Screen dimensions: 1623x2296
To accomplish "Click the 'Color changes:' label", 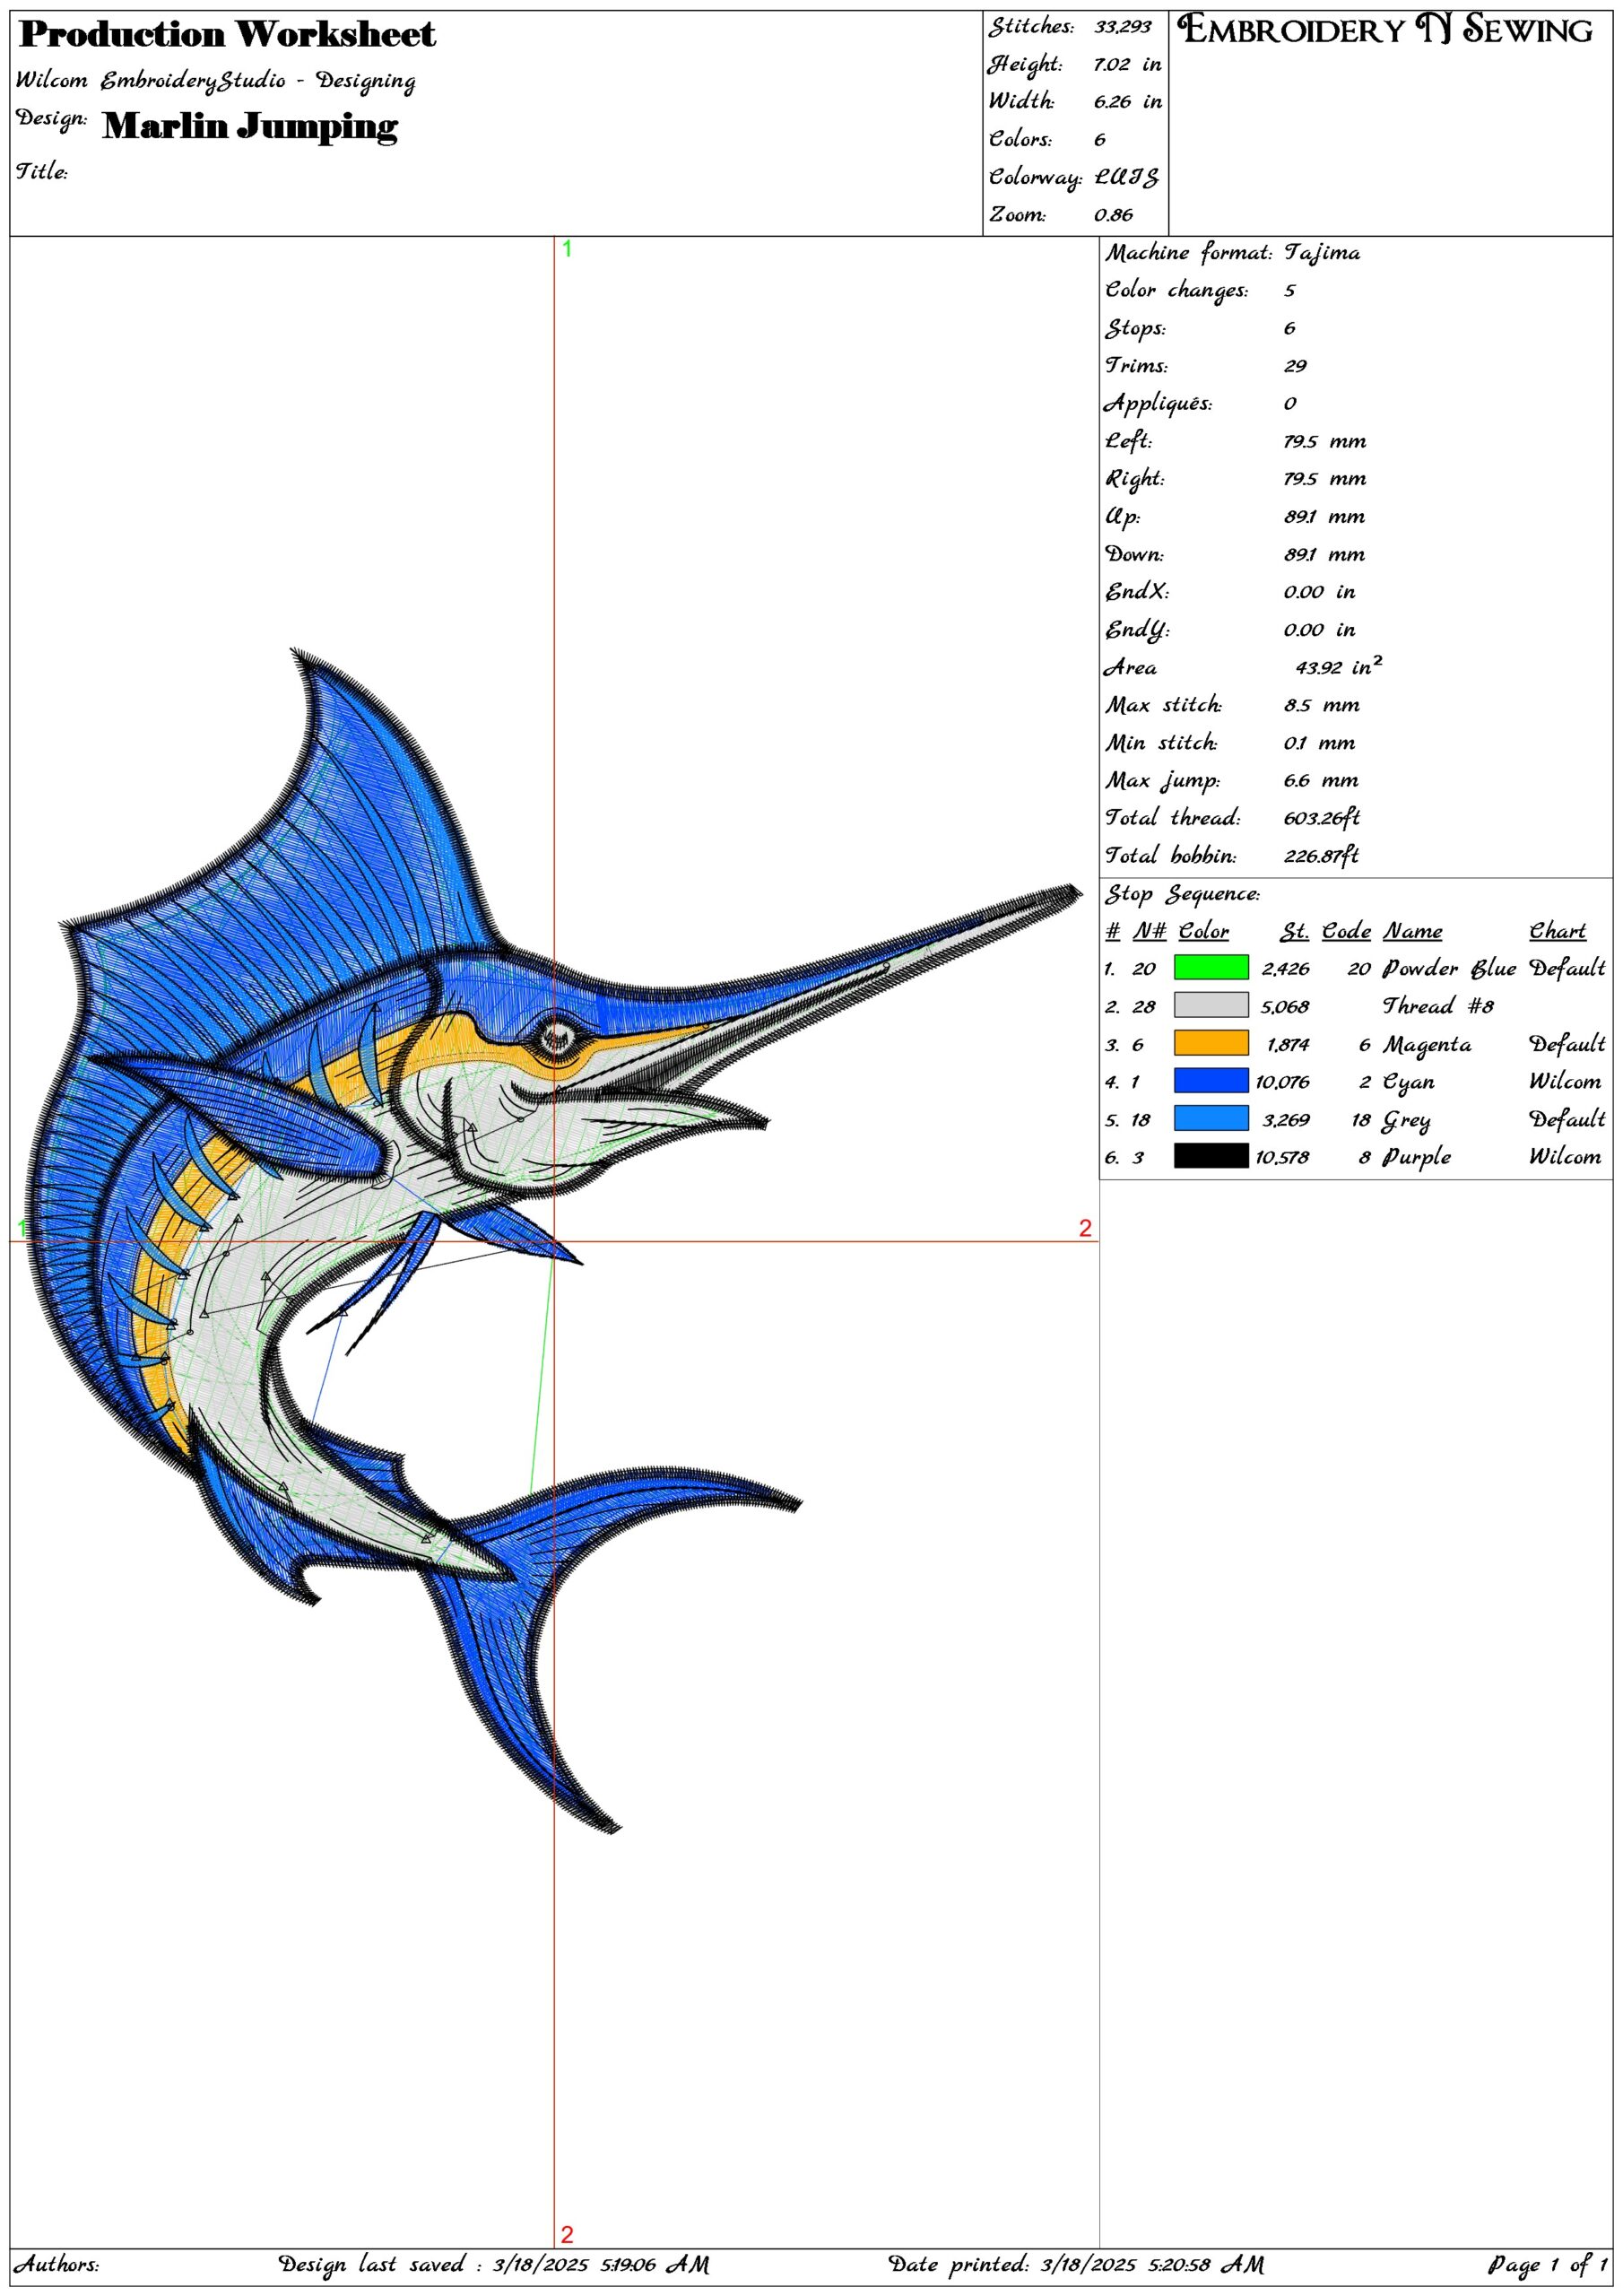I will [x=1177, y=291].
